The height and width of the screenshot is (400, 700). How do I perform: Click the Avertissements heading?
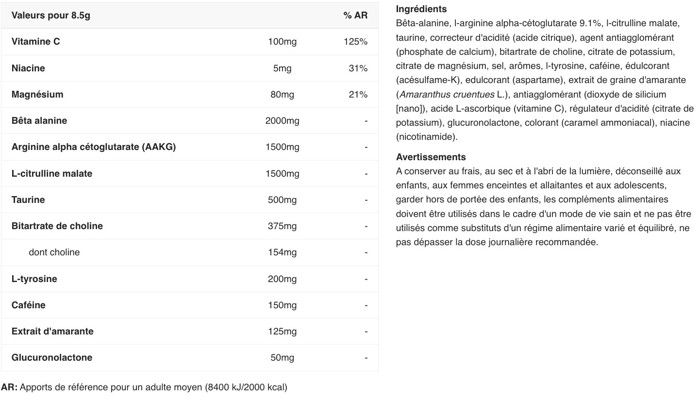click(x=431, y=157)
